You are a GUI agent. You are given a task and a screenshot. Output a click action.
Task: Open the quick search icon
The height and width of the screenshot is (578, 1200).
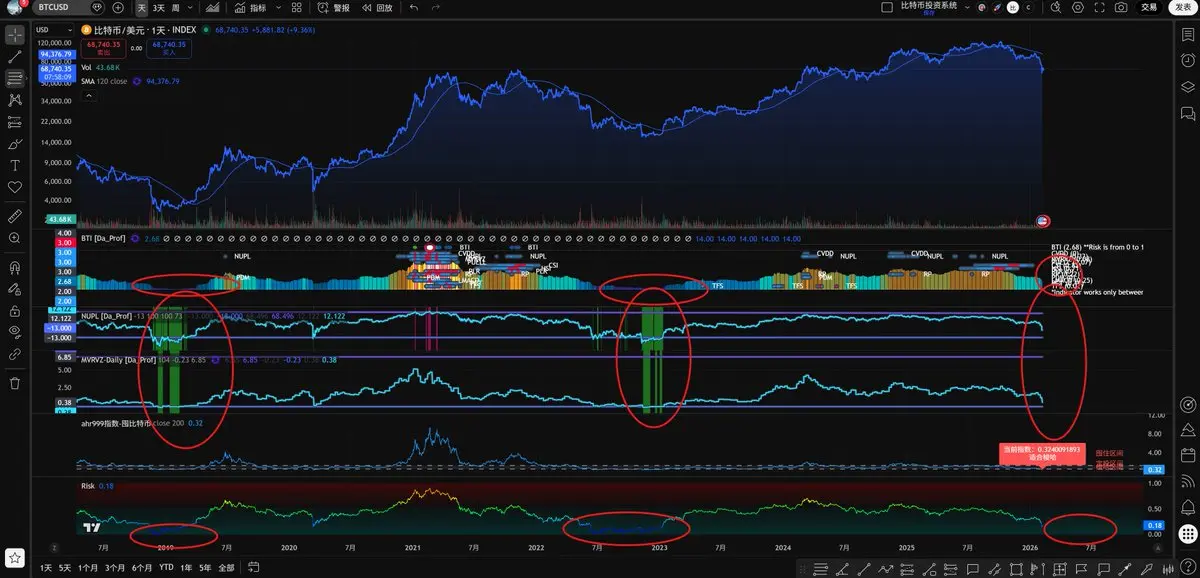coord(1056,7)
